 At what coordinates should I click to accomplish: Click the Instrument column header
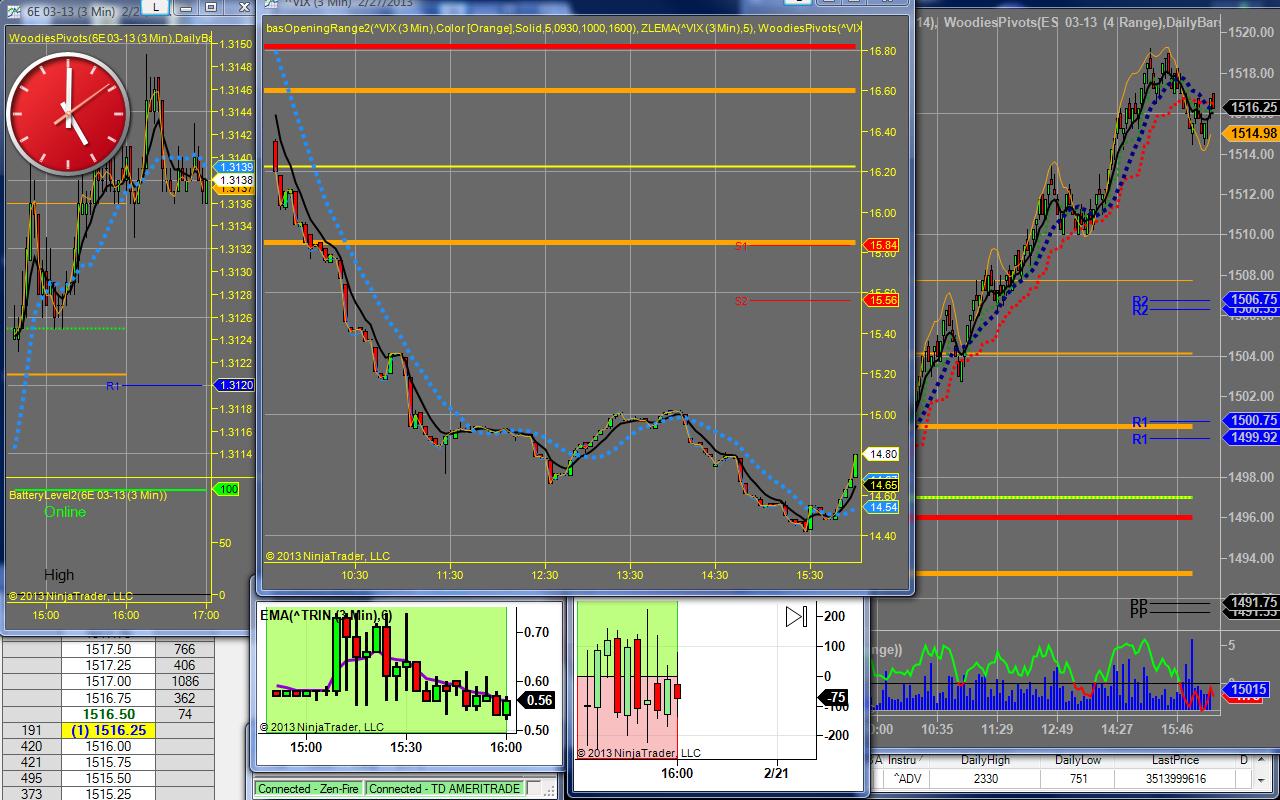[x=903, y=760]
